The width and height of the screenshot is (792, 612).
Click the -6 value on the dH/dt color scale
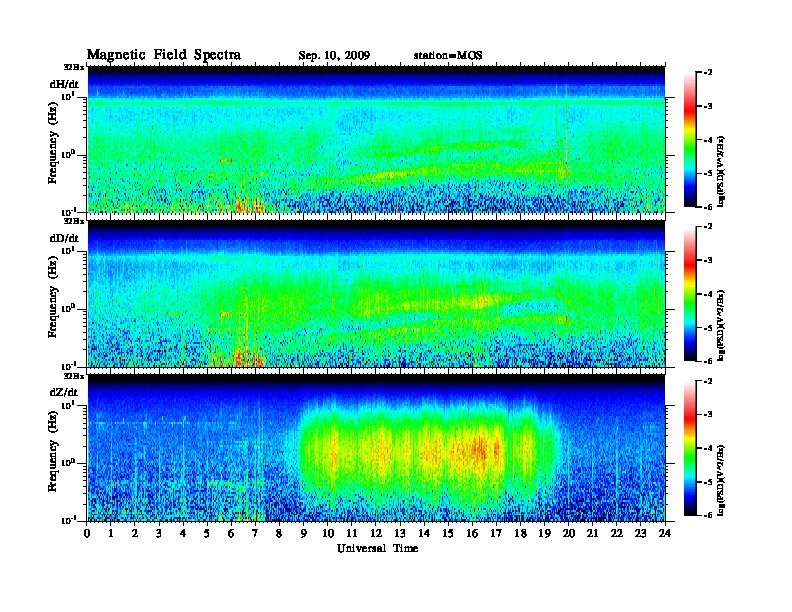tap(708, 207)
